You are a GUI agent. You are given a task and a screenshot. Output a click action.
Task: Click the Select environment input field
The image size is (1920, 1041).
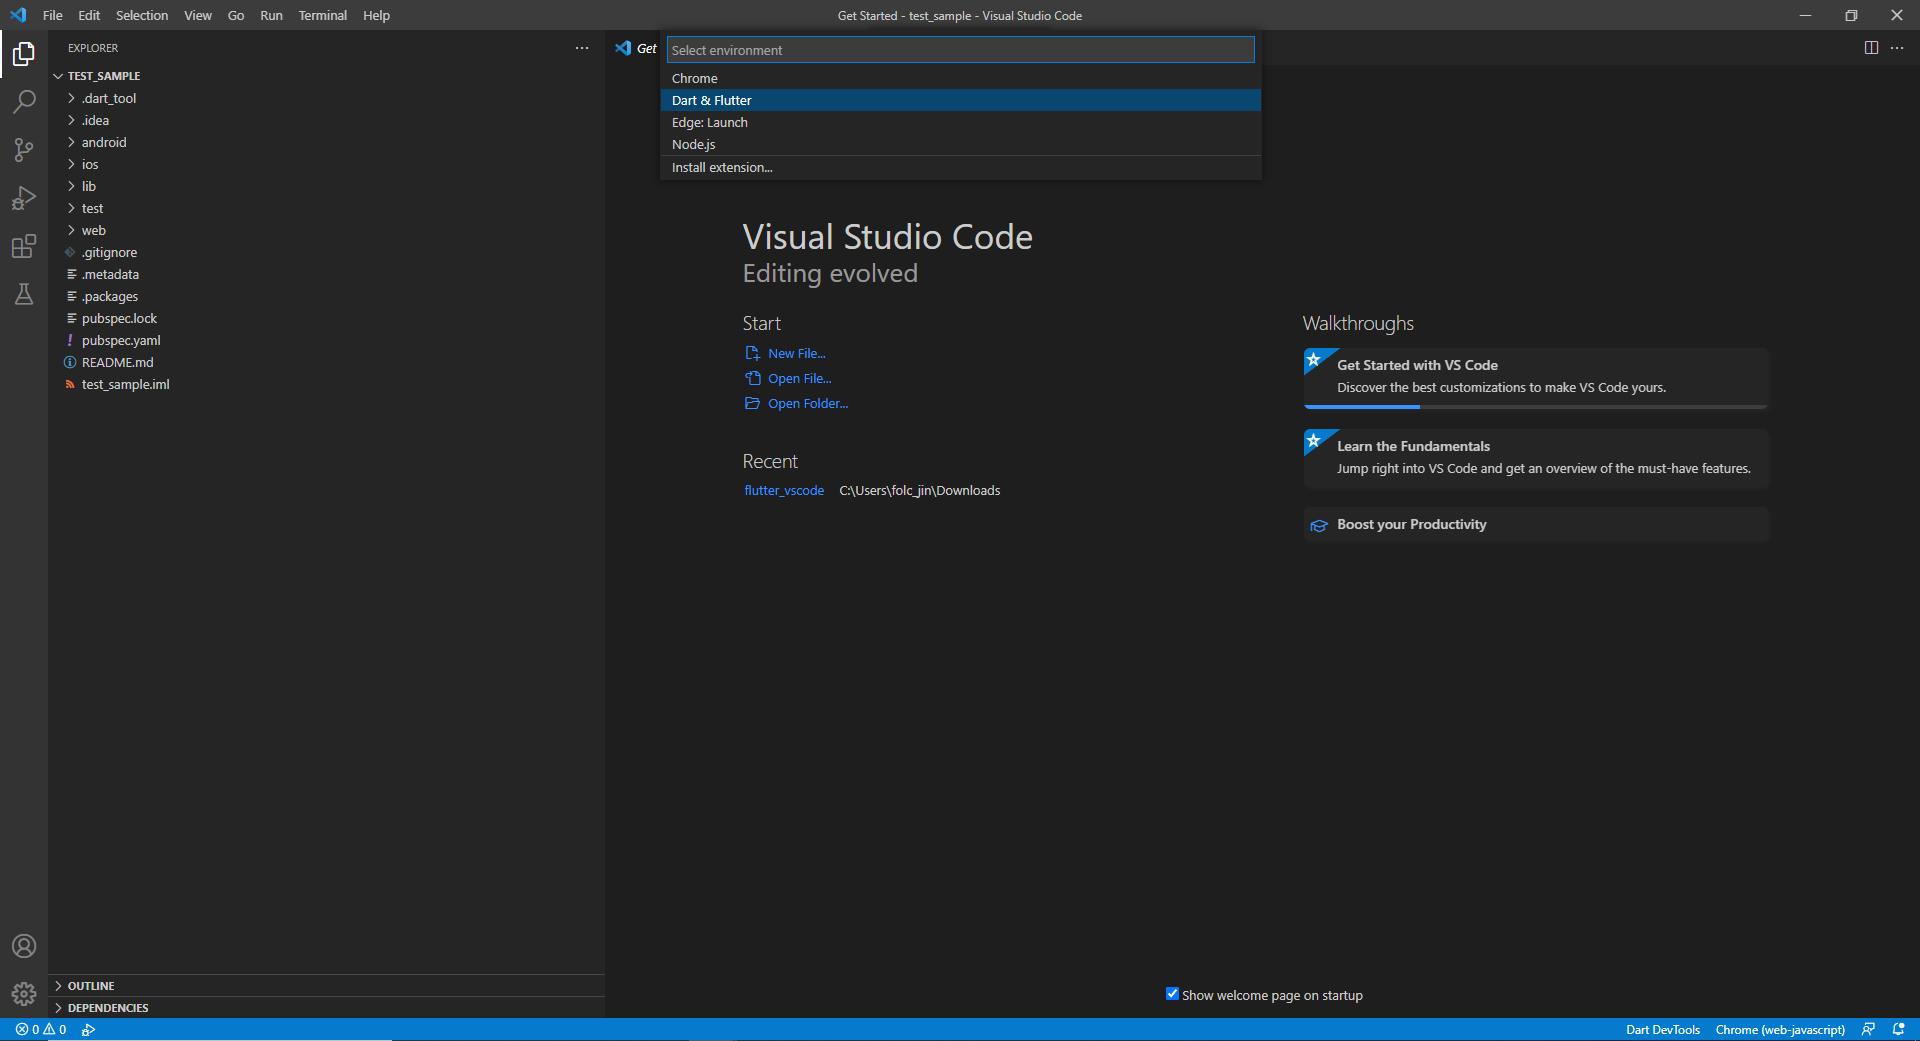point(960,50)
